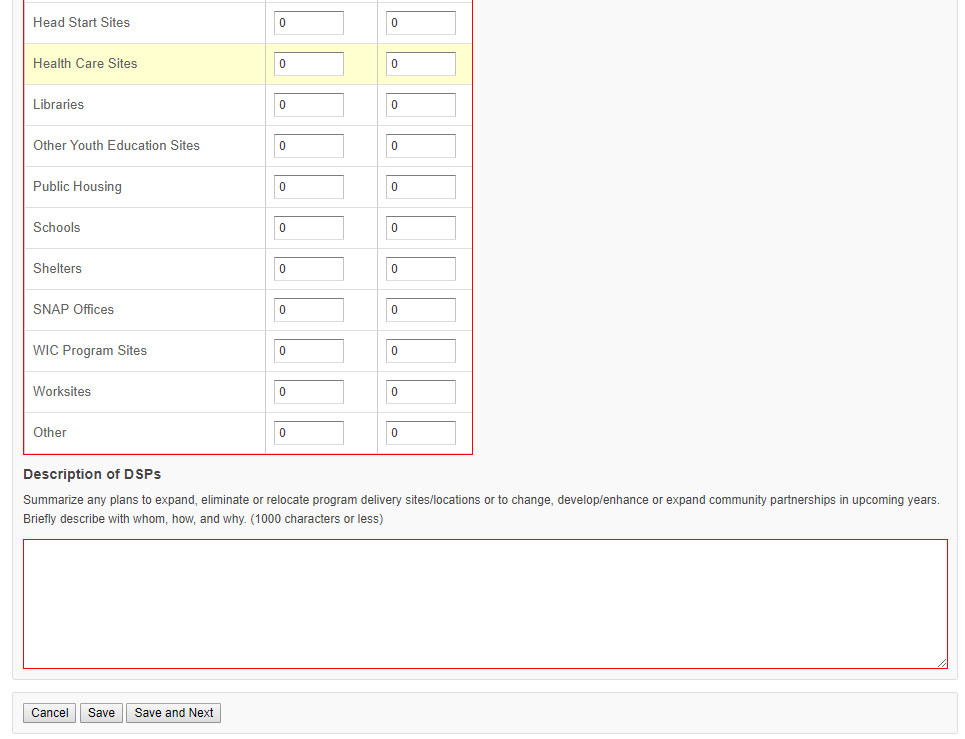The width and height of the screenshot is (965, 739).
Task: Select second Other Youth Education Sites field
Action: coord(421,146)
